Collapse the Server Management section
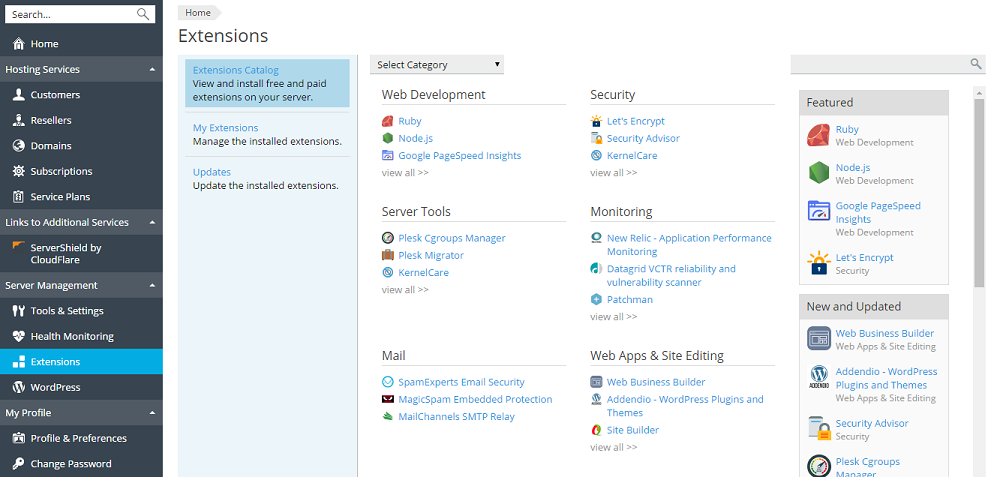The width and height of the screenshot is (997, 477). tap(152, 286)
